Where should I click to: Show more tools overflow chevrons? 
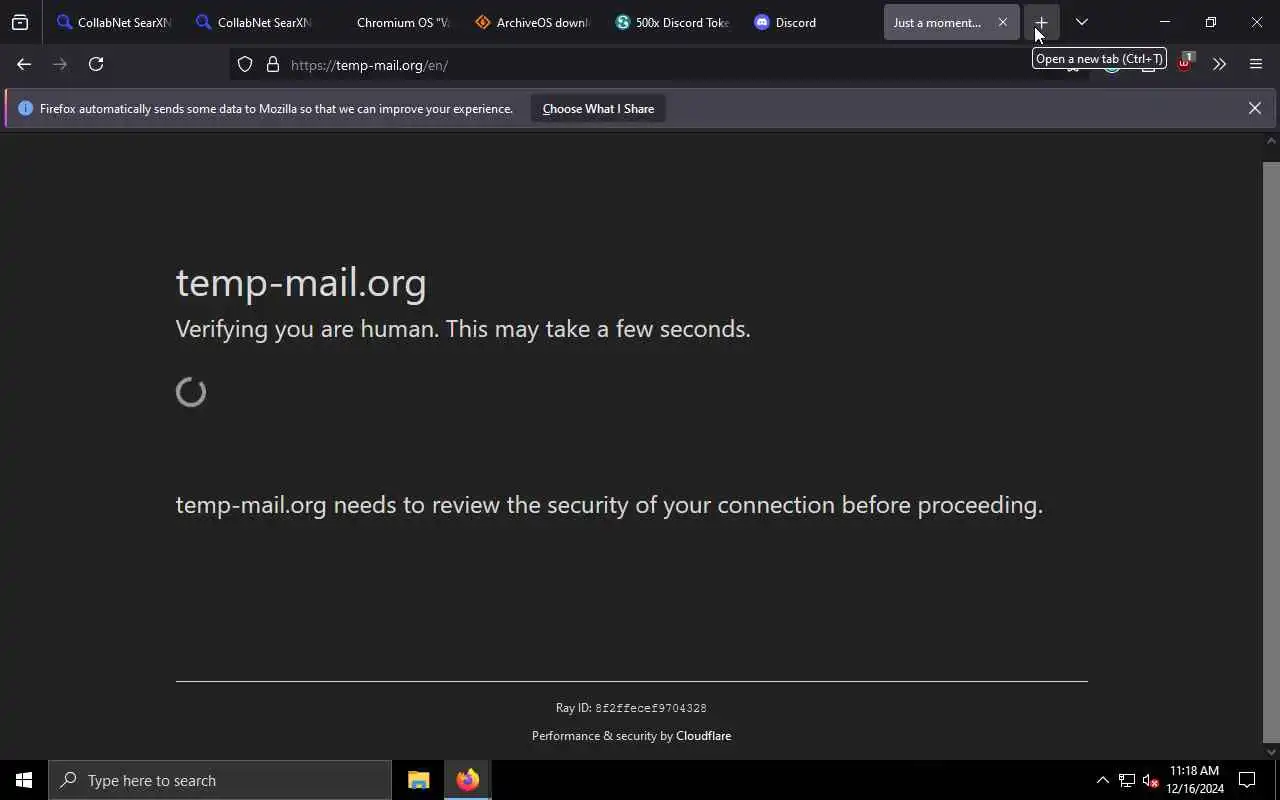(x=1219, y=64)
